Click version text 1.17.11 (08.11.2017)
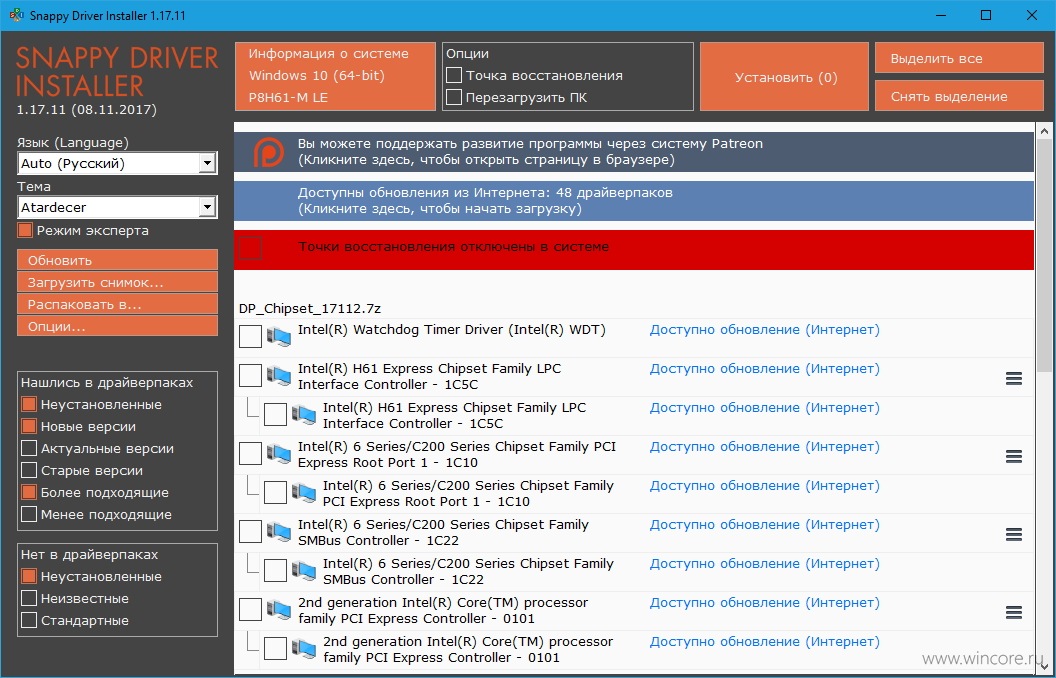This screenshot has height=678, width=1056. (87, 109)
